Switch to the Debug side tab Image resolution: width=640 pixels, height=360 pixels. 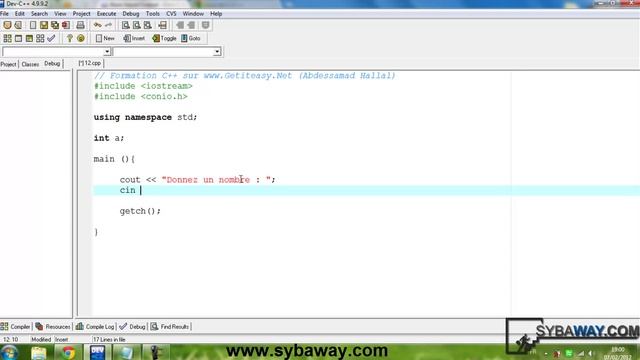[52, 64]
